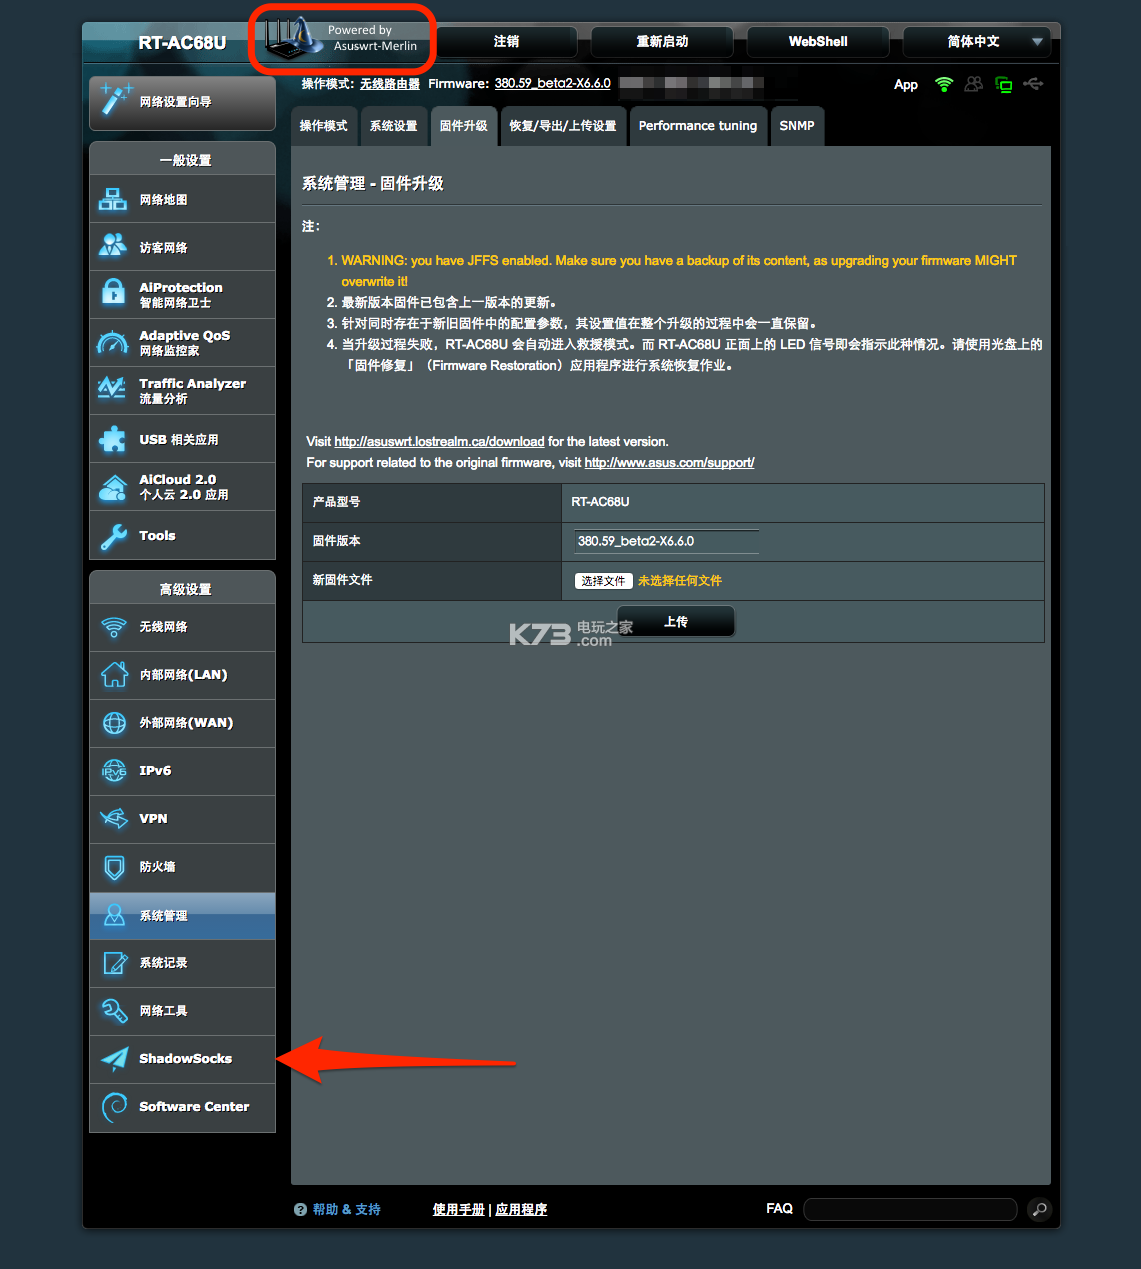Click the RT-AC68U router title
Viewport: 1141px width, 1269px height.
click(x=182, y=43)
